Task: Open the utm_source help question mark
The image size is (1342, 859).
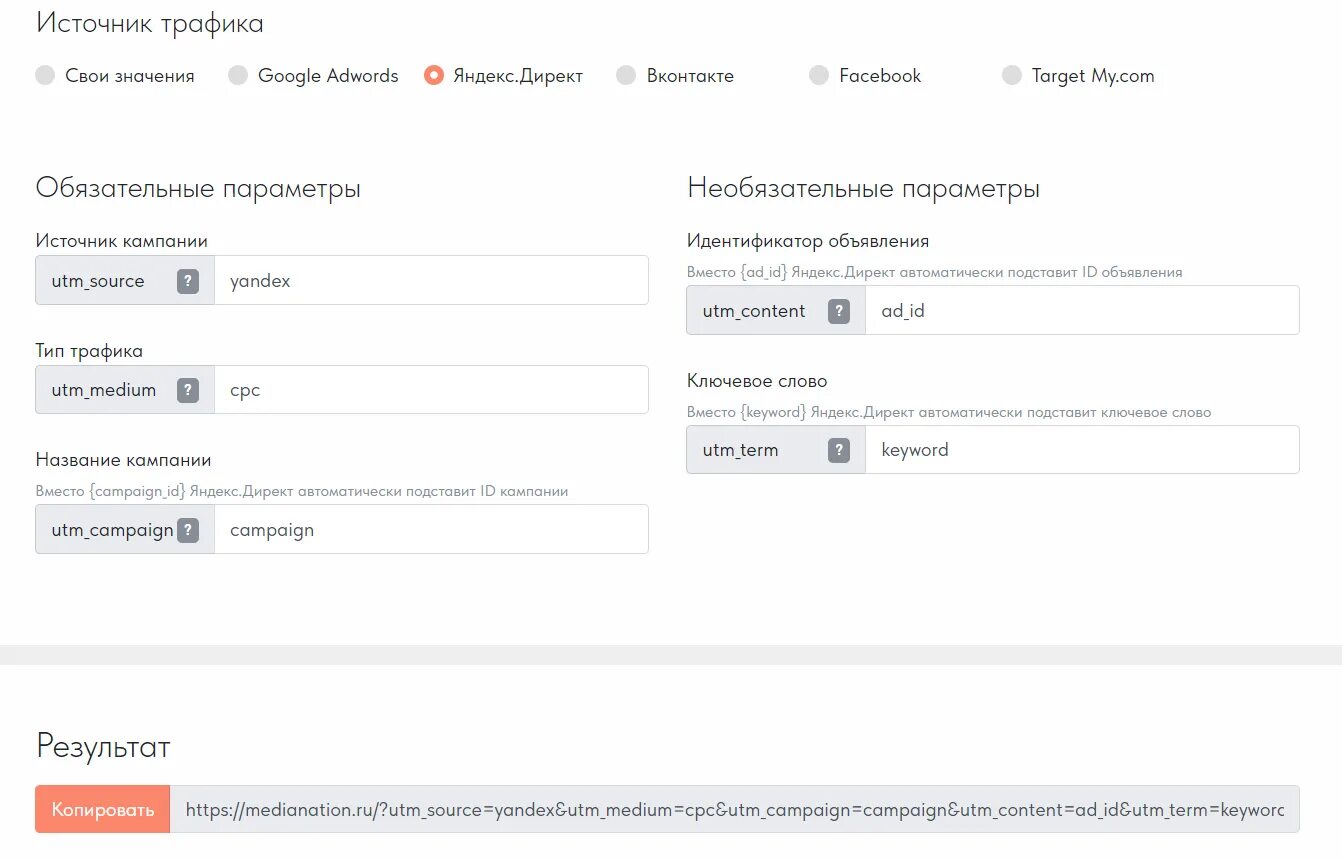Action: (x=188, y=281)
